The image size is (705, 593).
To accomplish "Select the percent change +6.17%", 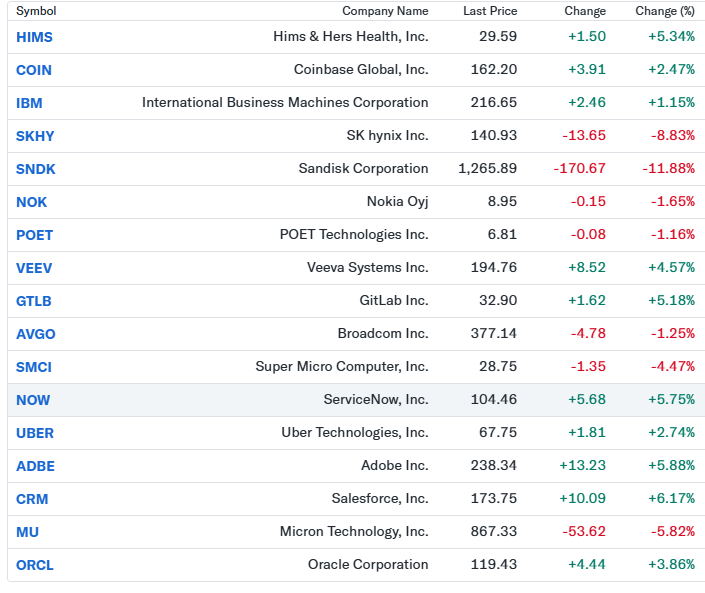I will [671, 498].
